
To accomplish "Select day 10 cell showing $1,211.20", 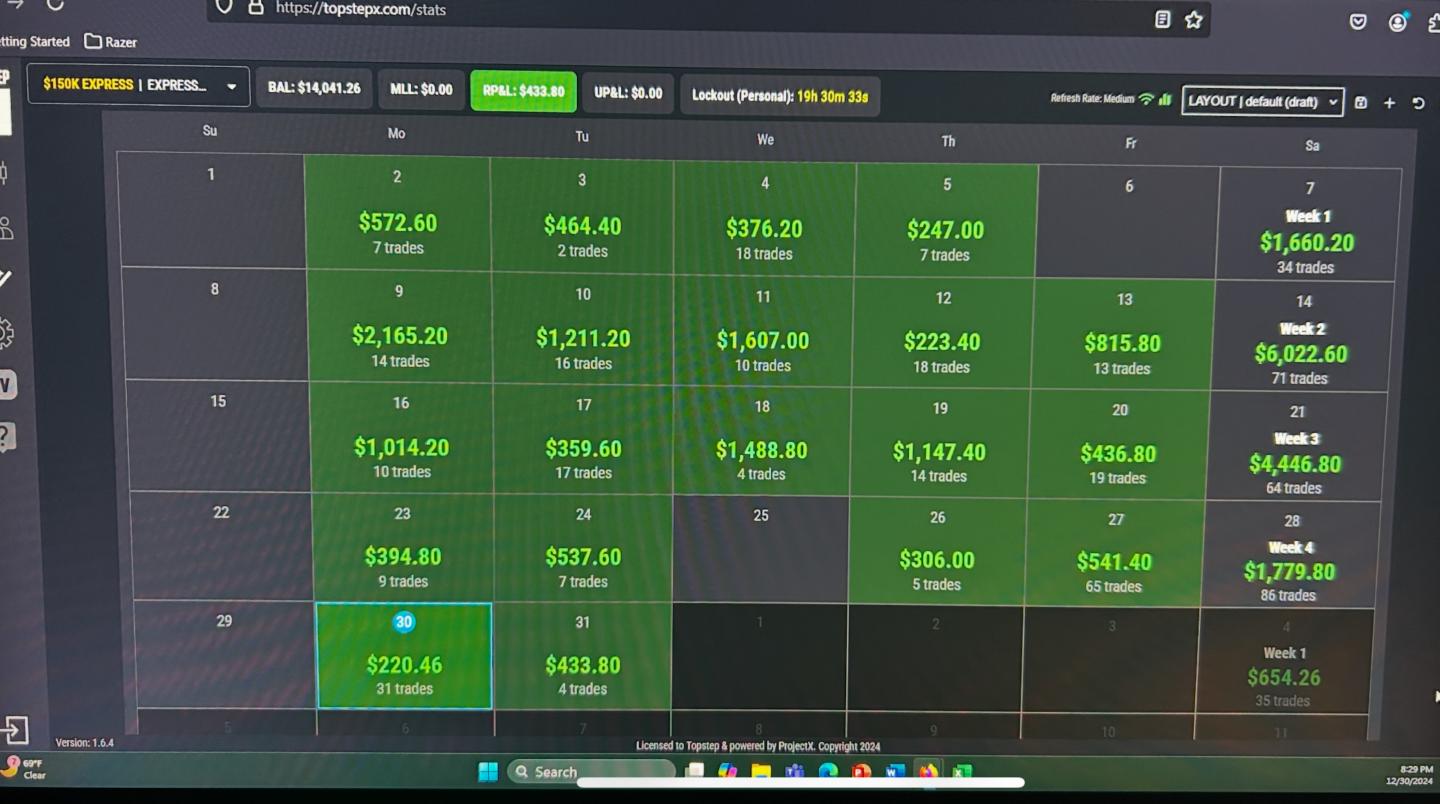I will click(x=583, y=328).
